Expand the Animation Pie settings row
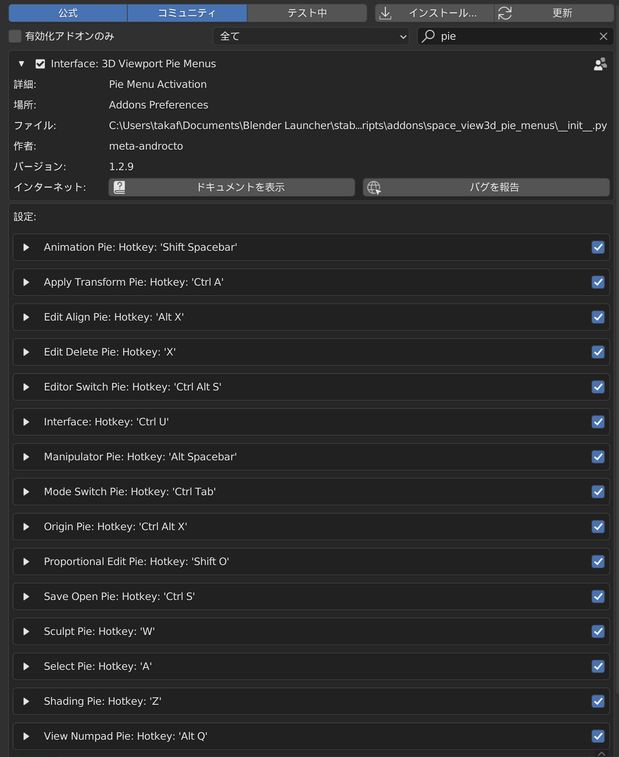Screen dimensions: 619x757 (x=26, y=247)
